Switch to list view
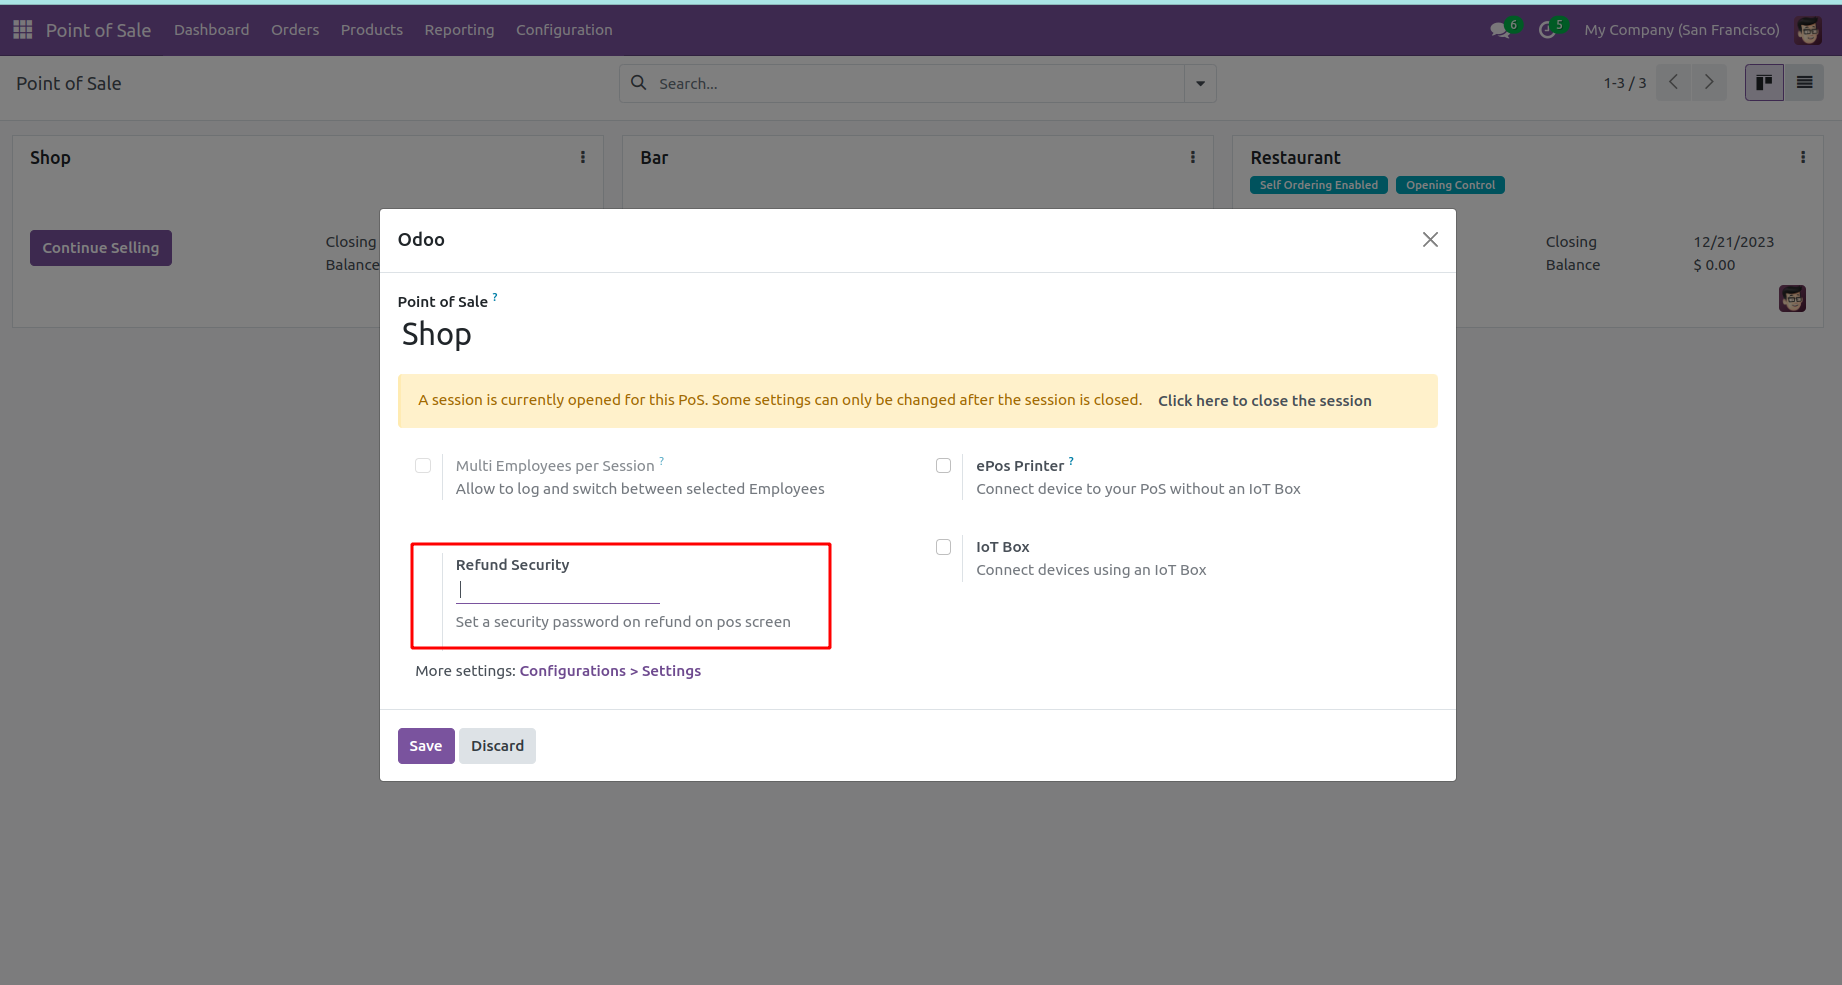Screen dimensions: 1842x985 1804,83
